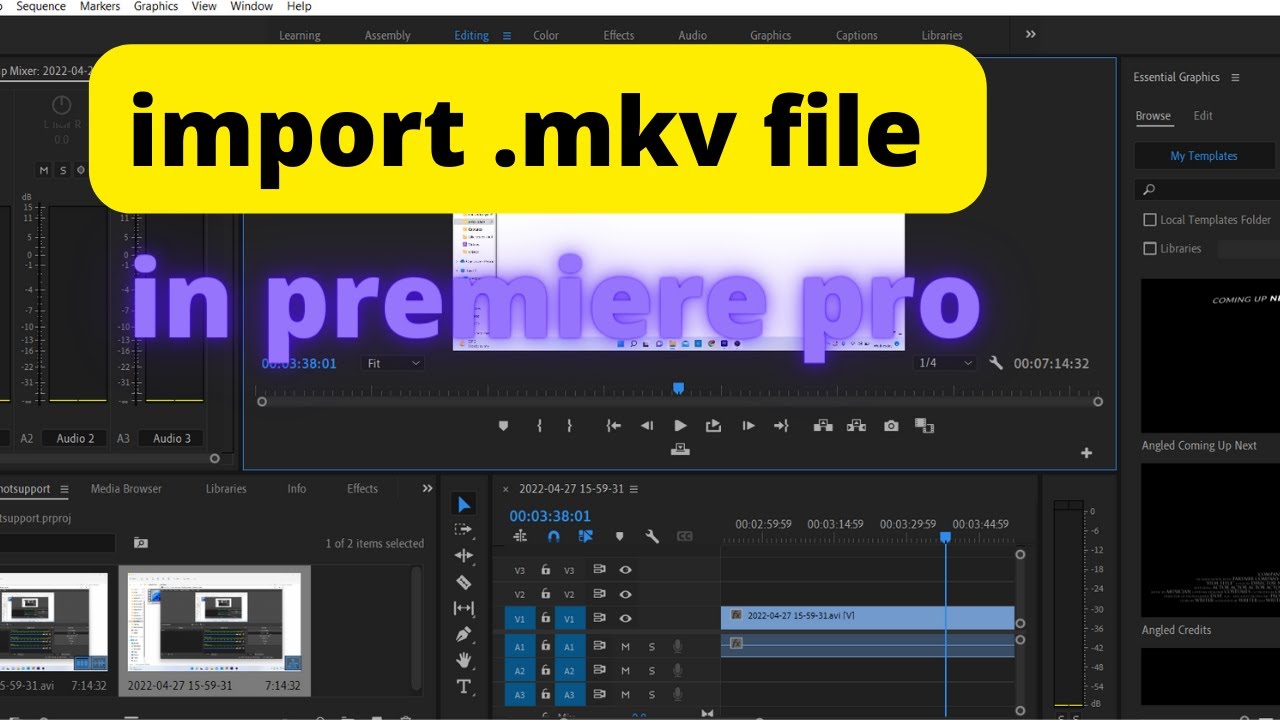
Task: Open the Essential Graphics panel menu
Action: pyautogui.click(x=1235, y=78)
